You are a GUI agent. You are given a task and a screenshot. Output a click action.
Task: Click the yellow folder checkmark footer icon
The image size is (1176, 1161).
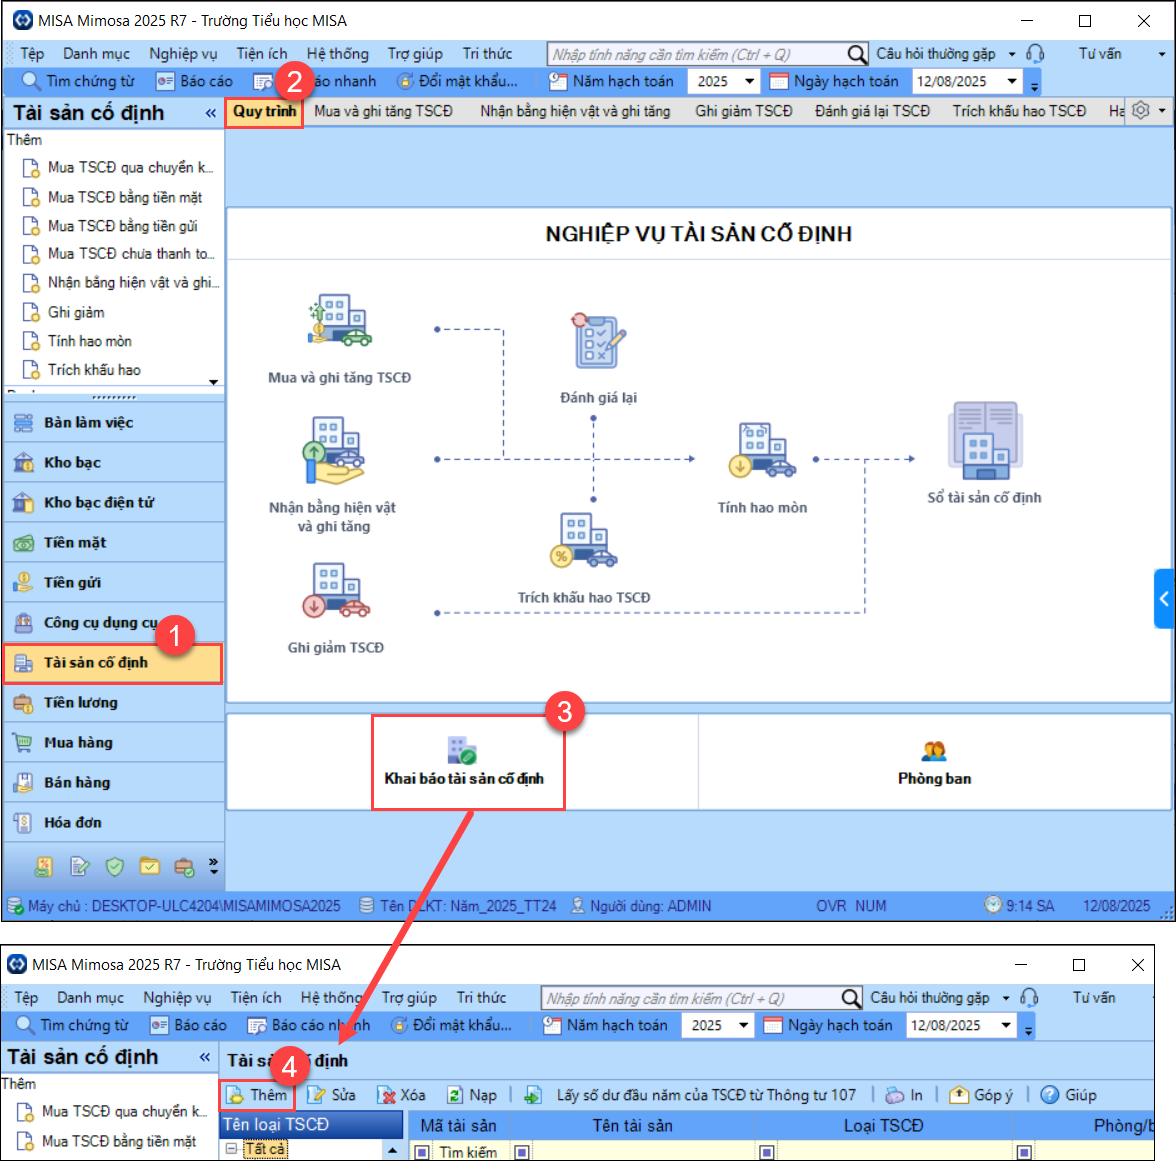[149, 867]
